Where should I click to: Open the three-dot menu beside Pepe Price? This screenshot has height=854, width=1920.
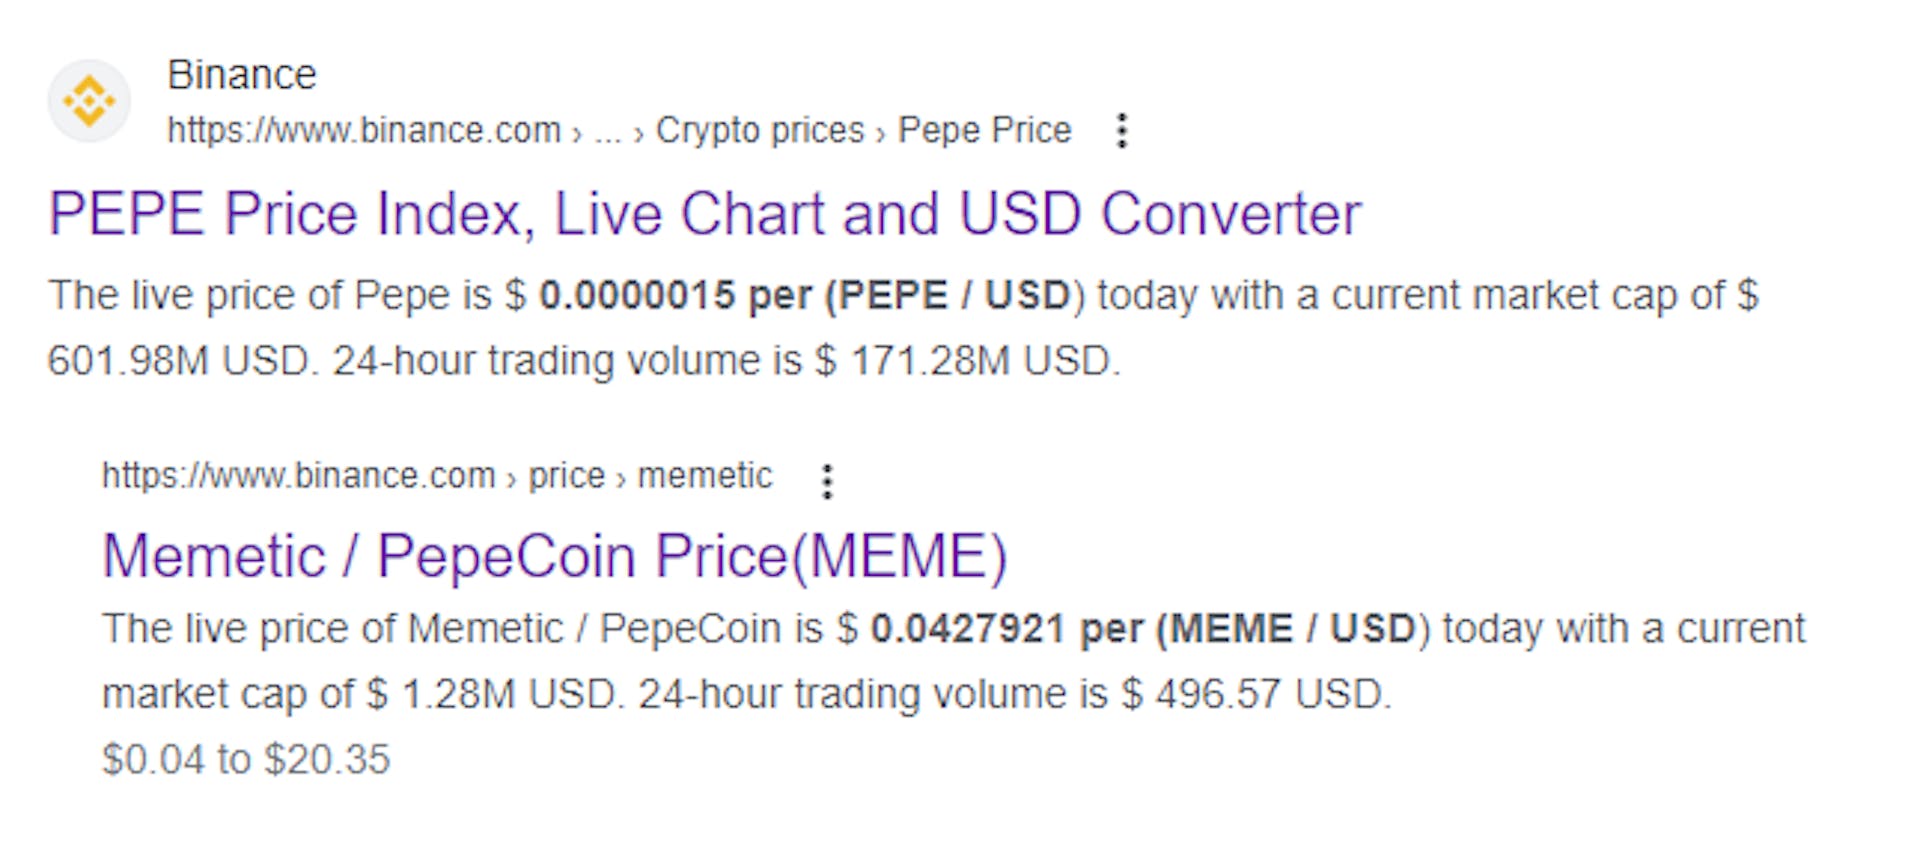coord(1122,131)
